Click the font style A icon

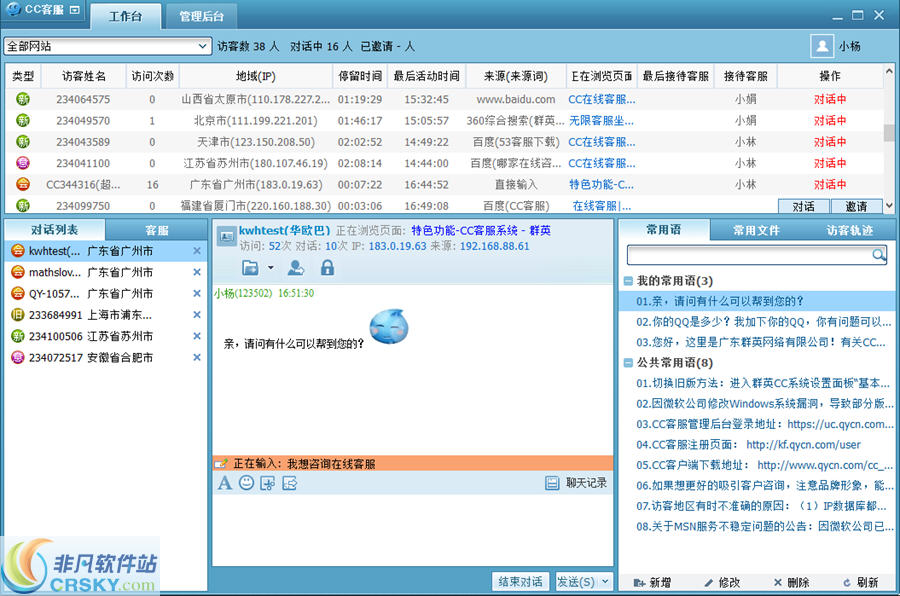(x=224, y=483)
